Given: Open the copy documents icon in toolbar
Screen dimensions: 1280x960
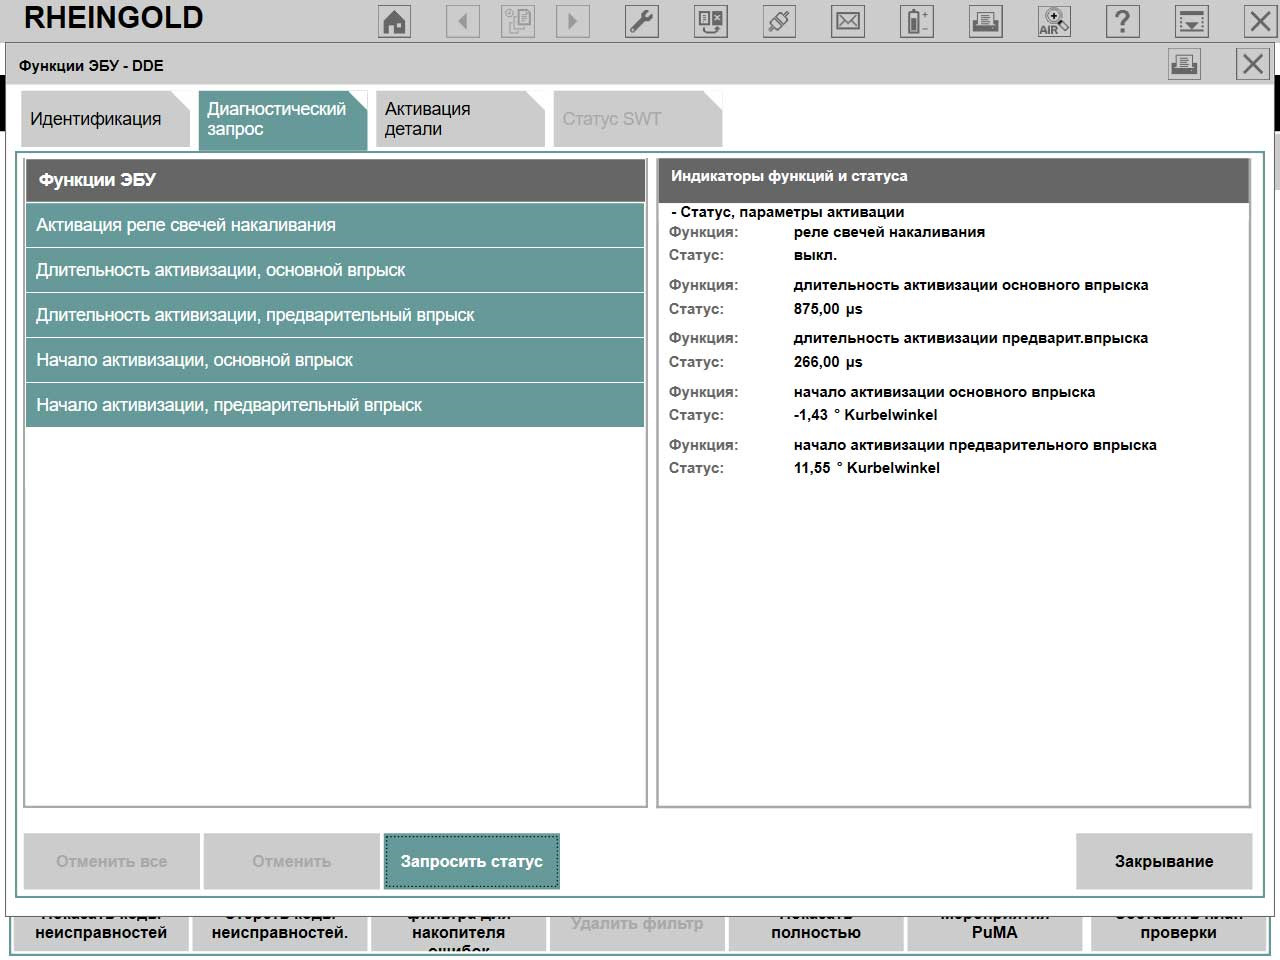Looking at the screenshot, I should coord(517,21).
